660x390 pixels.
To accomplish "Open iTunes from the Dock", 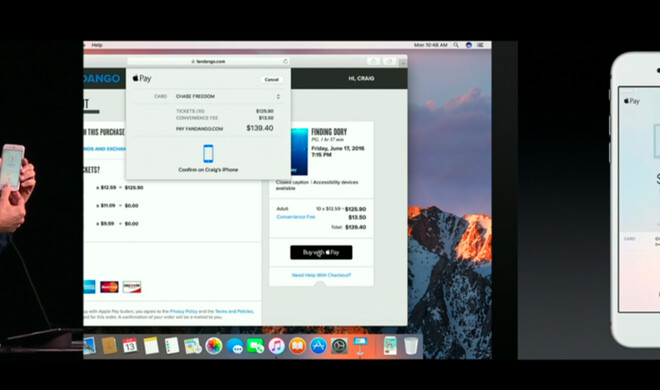I will point(277,346).
